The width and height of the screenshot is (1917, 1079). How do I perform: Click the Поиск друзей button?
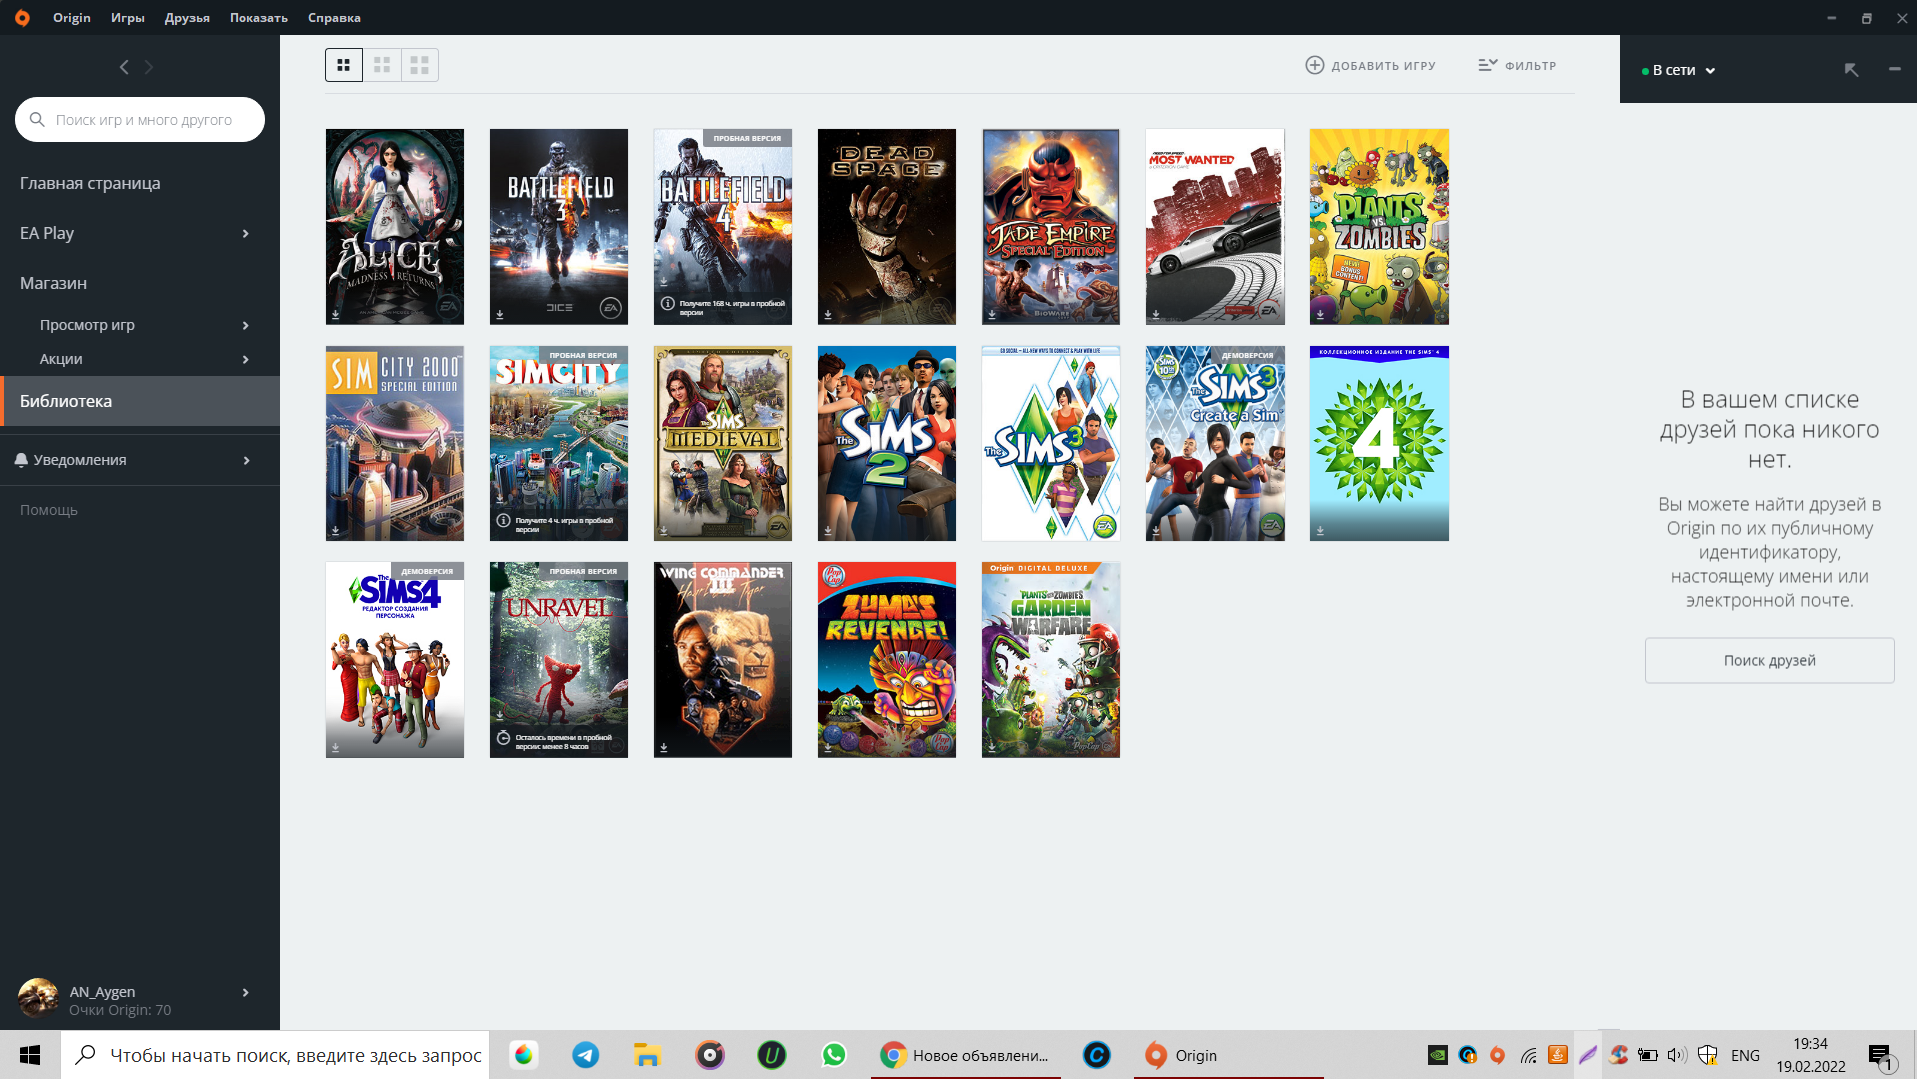click(1768, 660)
